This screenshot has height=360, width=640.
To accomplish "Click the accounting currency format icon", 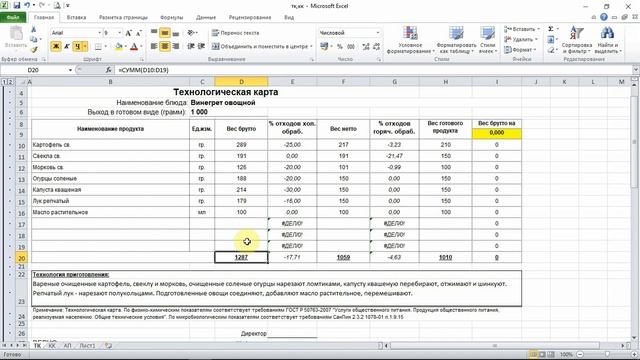I will [324, 47].
